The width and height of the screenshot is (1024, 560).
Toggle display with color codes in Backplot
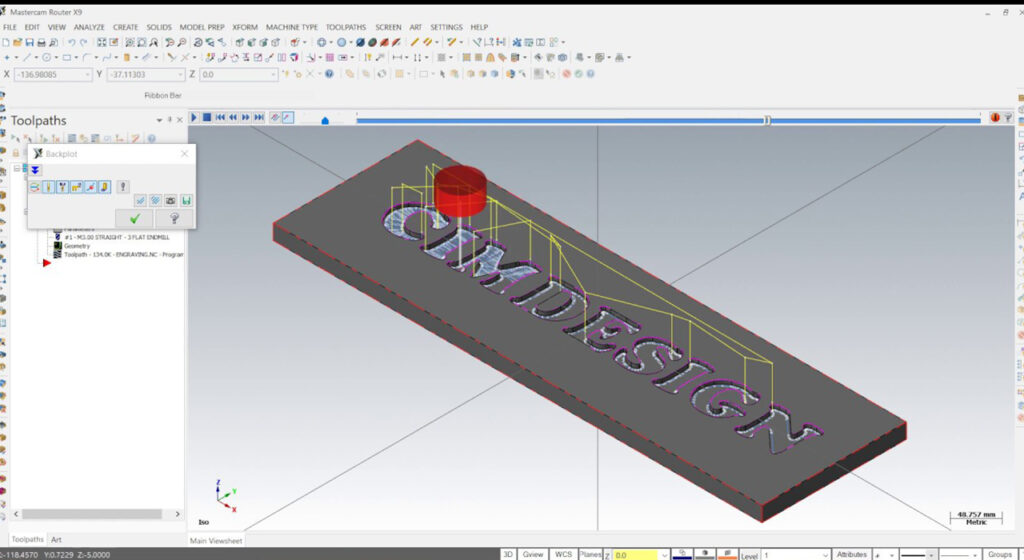[35, 187]
